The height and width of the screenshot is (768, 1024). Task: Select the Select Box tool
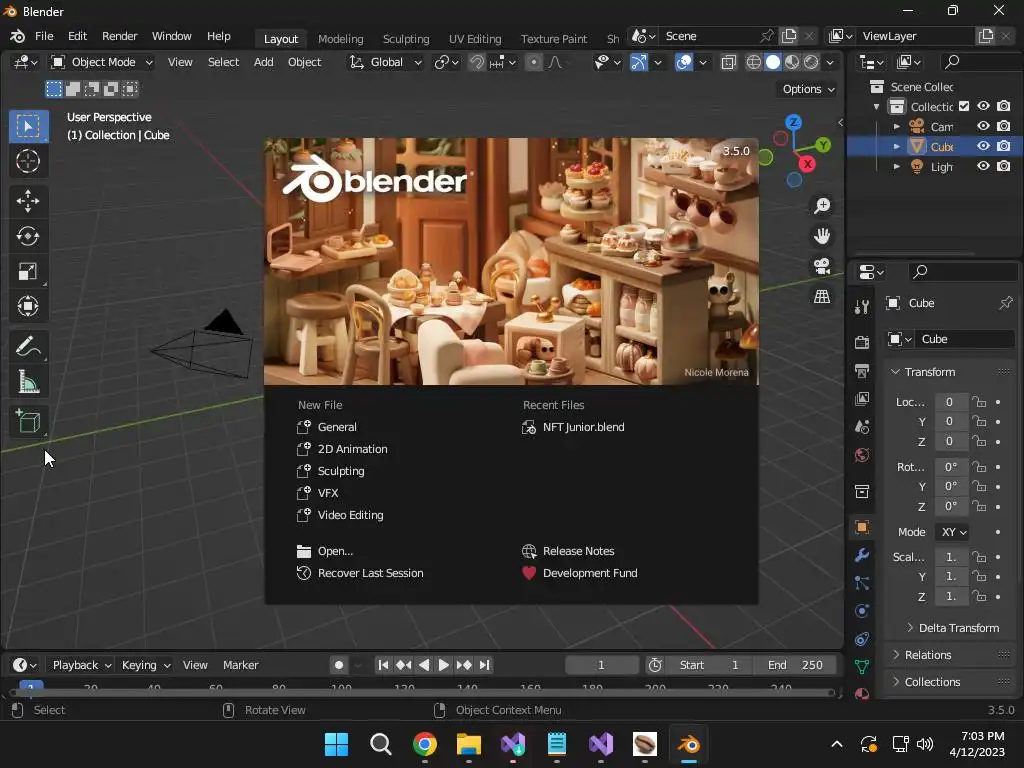point(27,125)
